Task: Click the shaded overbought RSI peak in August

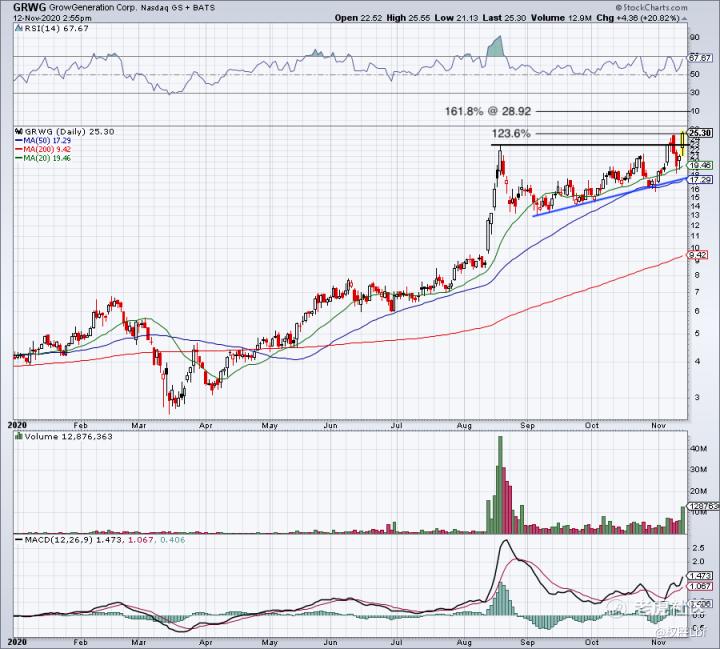Action: 497,47
